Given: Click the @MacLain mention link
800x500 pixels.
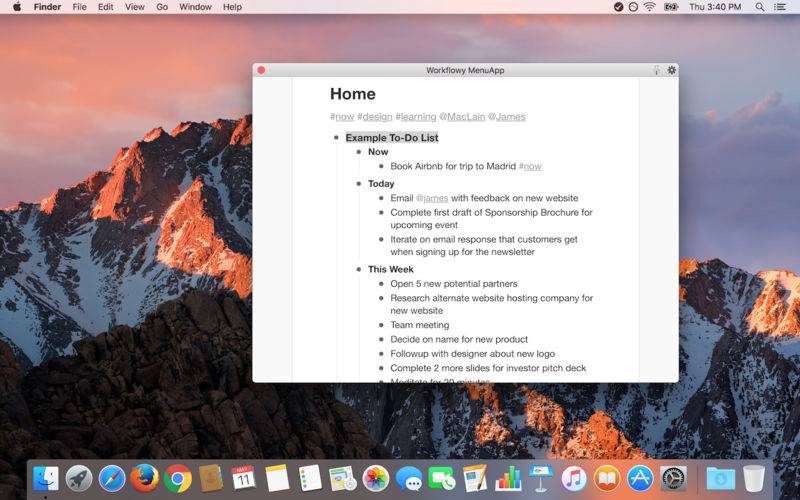Looking at the screenshot, I should coord(462,117).
